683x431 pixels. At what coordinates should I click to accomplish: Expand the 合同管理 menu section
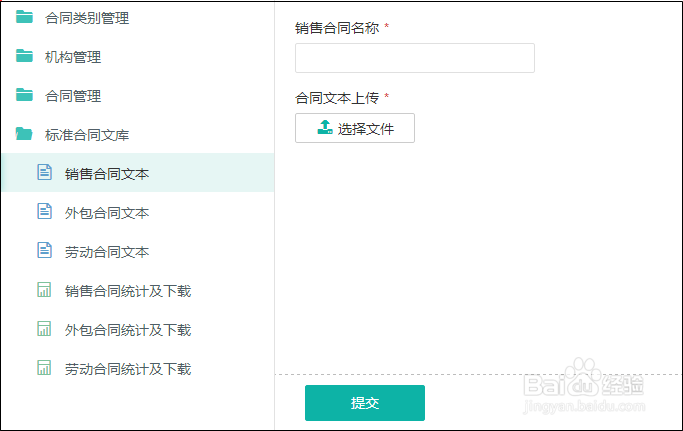(73, 96)
